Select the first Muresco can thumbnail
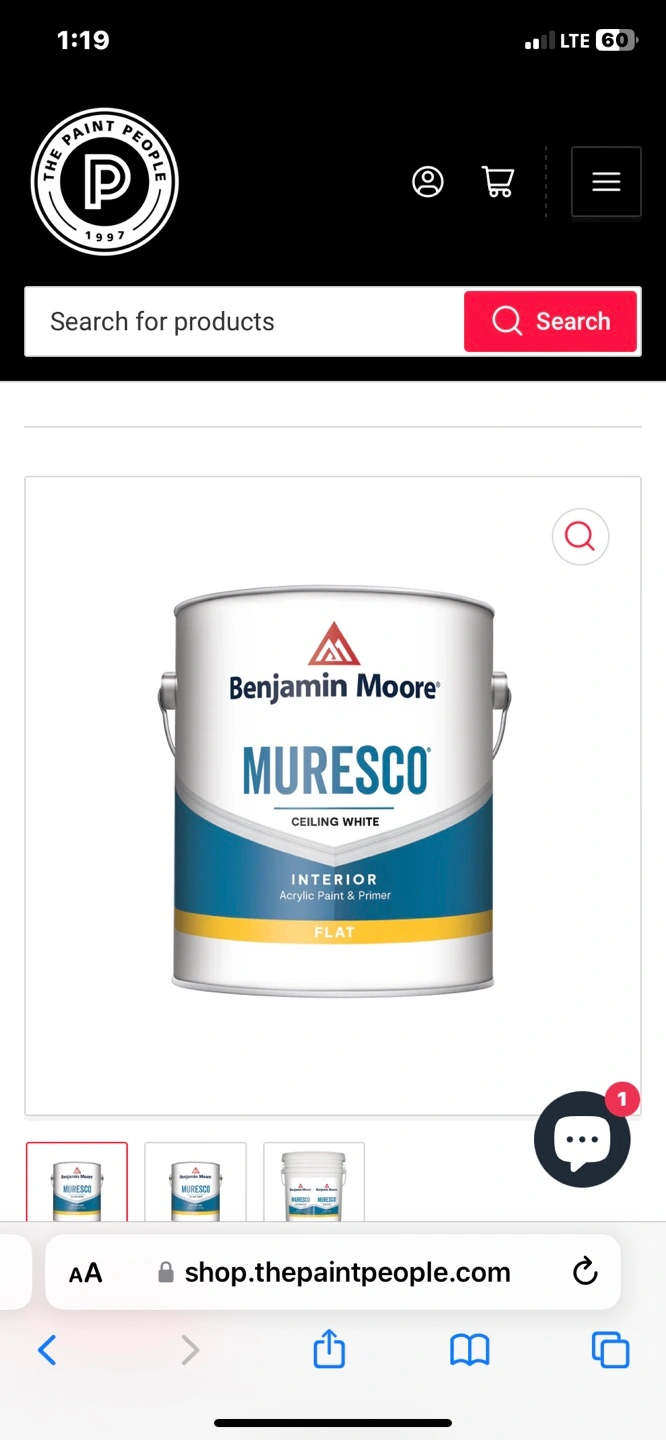Screen dimensions: 666x1440 77,1182
